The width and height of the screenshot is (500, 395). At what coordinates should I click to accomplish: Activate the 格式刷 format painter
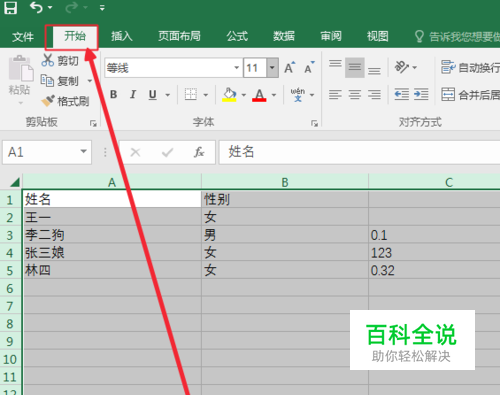point(65,101)
